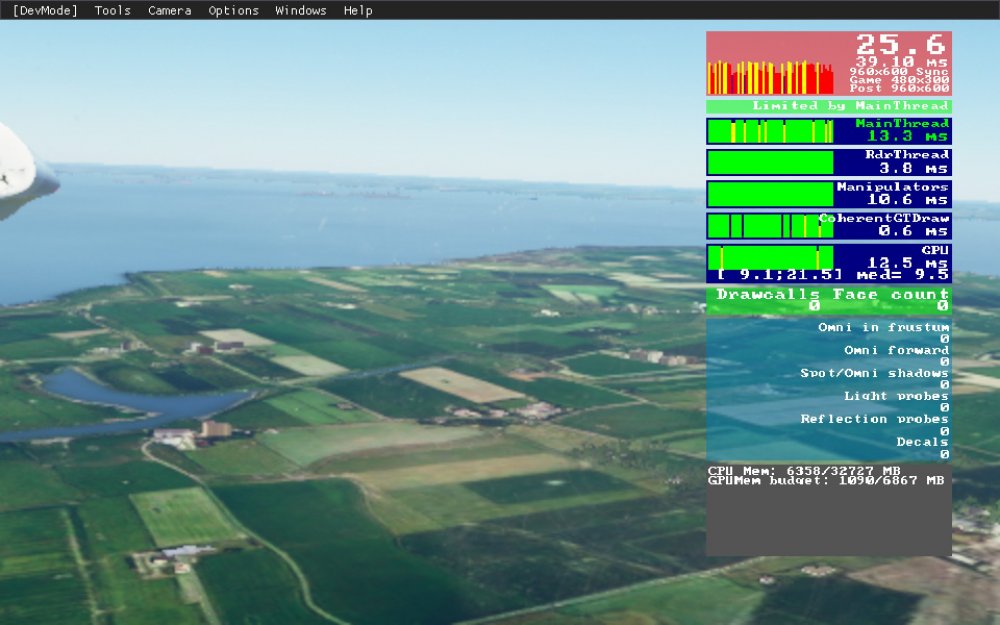Click the GPU timing graph
Image resolution: width=1000 pixels, height=625 pixels.
[x=770, y=253]
